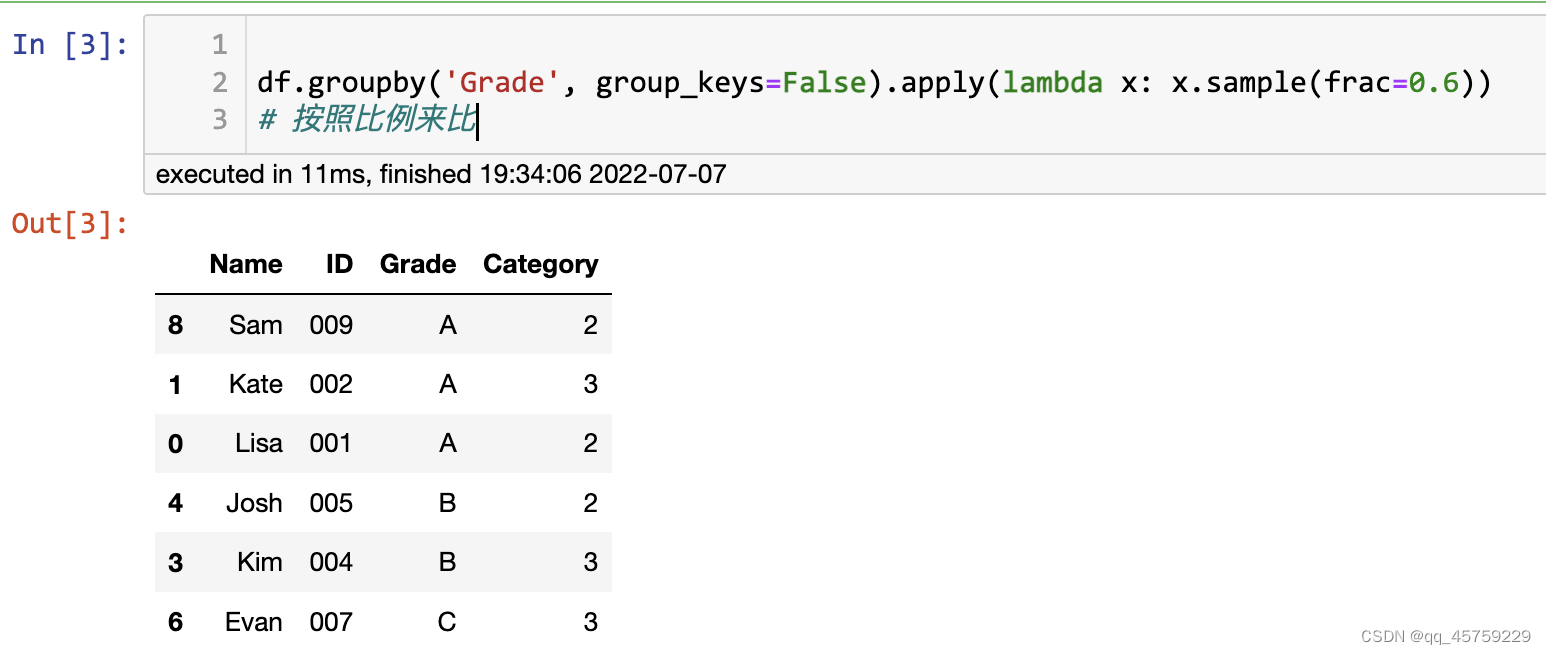Click ID value 009
Viewport: 1546px width, 654px height.
331,325
